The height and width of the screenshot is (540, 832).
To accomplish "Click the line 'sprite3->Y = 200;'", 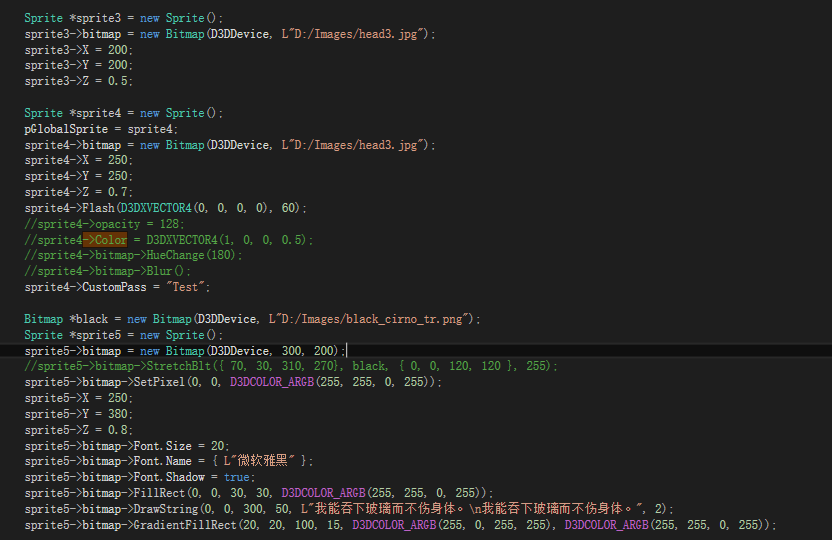I will click(79, 65).
